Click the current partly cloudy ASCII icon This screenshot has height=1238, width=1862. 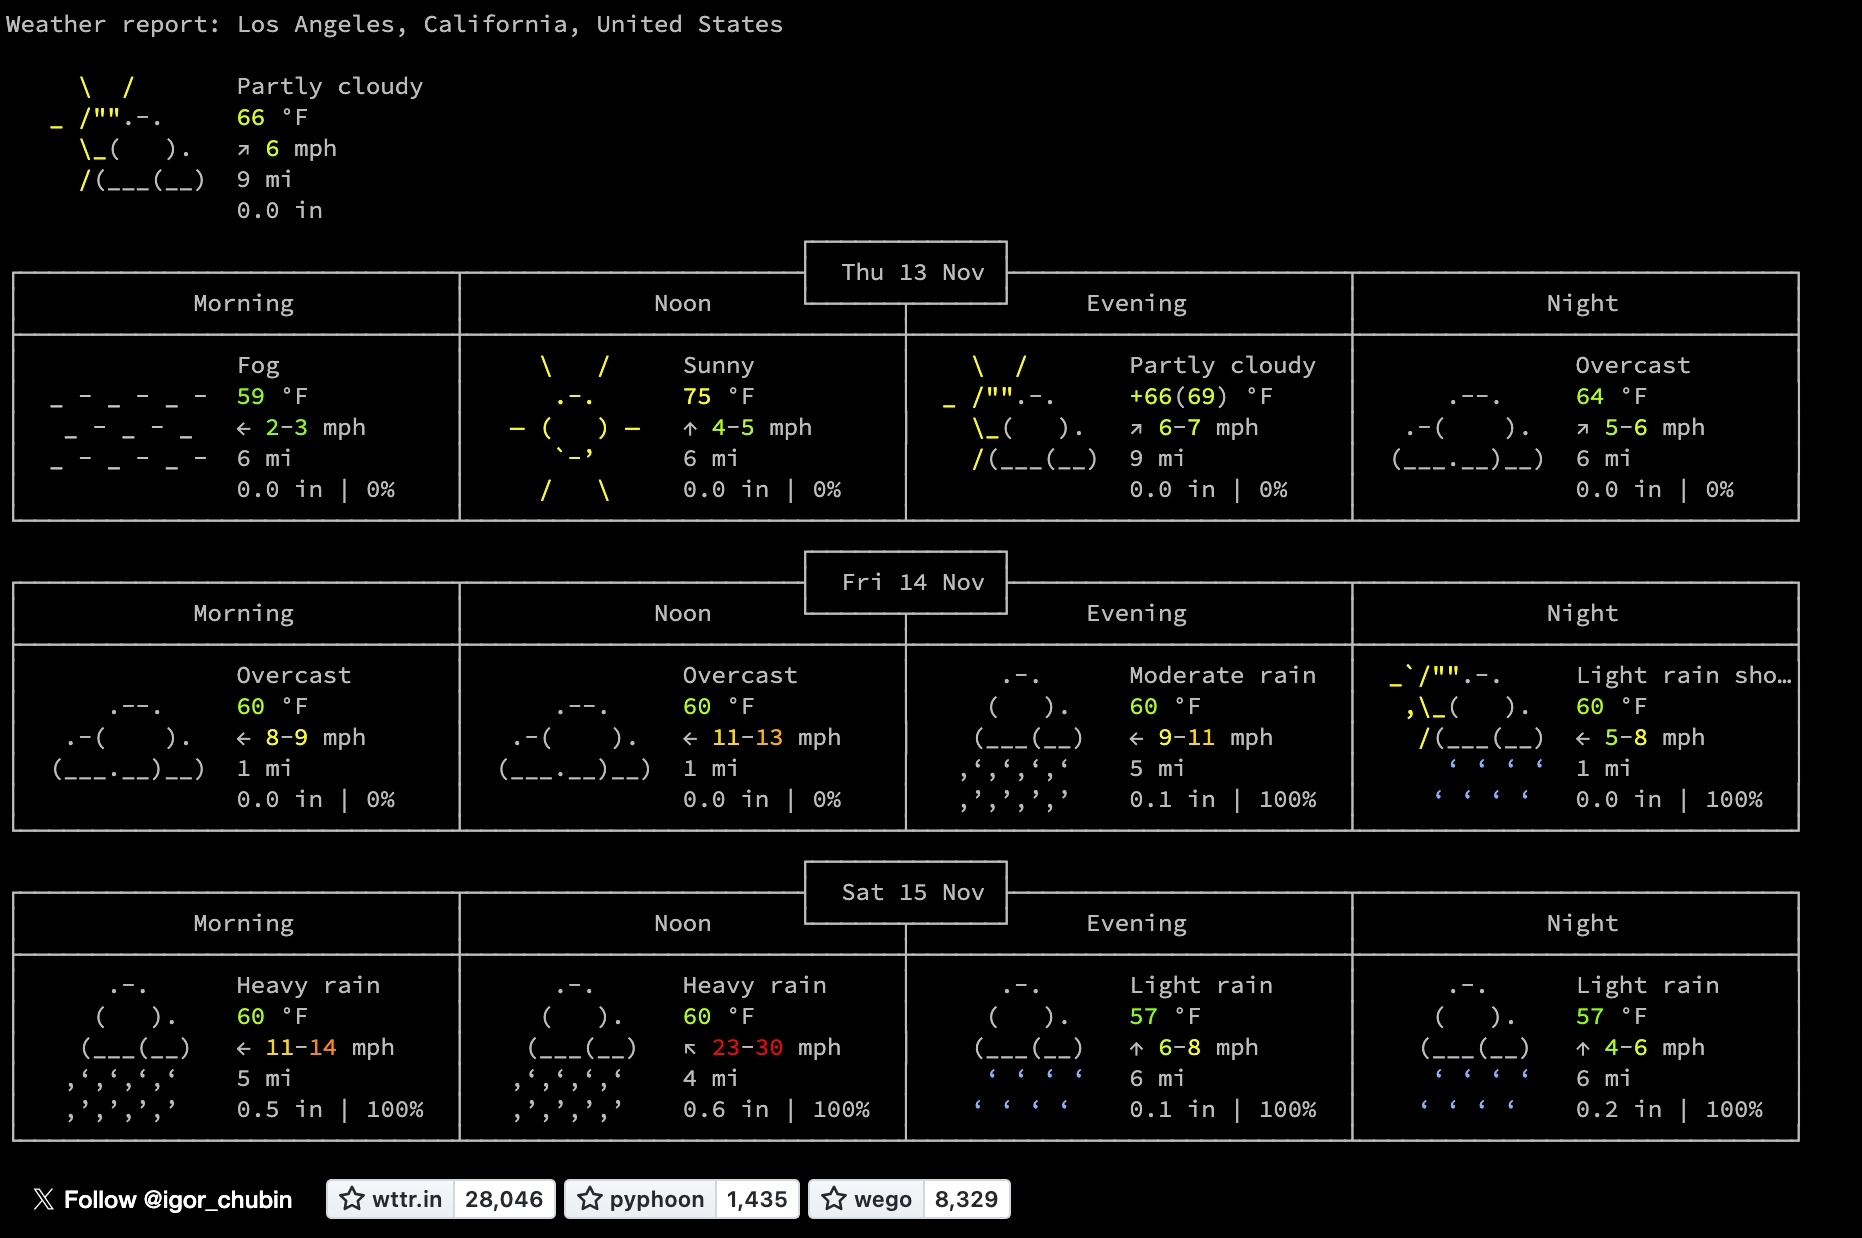tap(128, 133)
